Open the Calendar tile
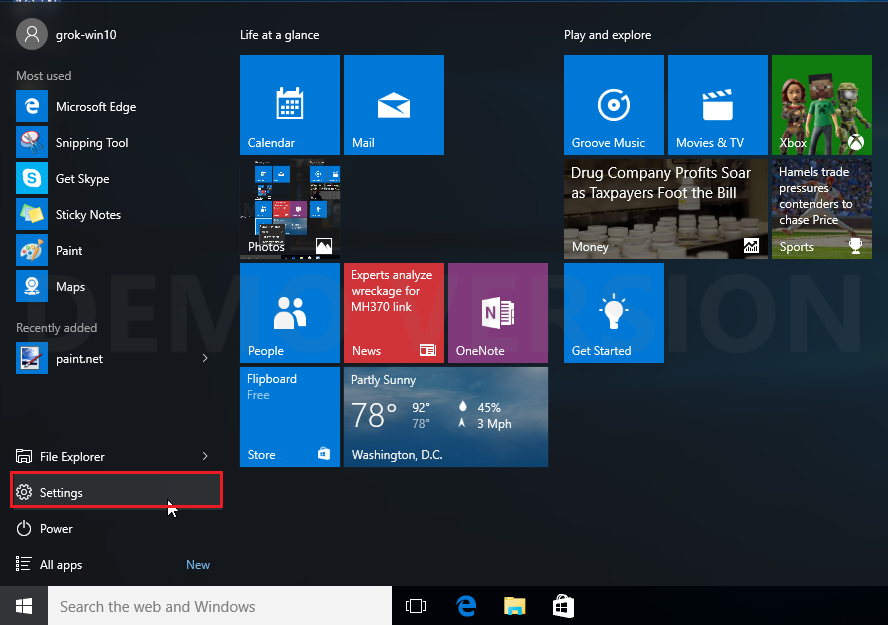The width and height of the screenshot is (888, 625). pos(290,105)
